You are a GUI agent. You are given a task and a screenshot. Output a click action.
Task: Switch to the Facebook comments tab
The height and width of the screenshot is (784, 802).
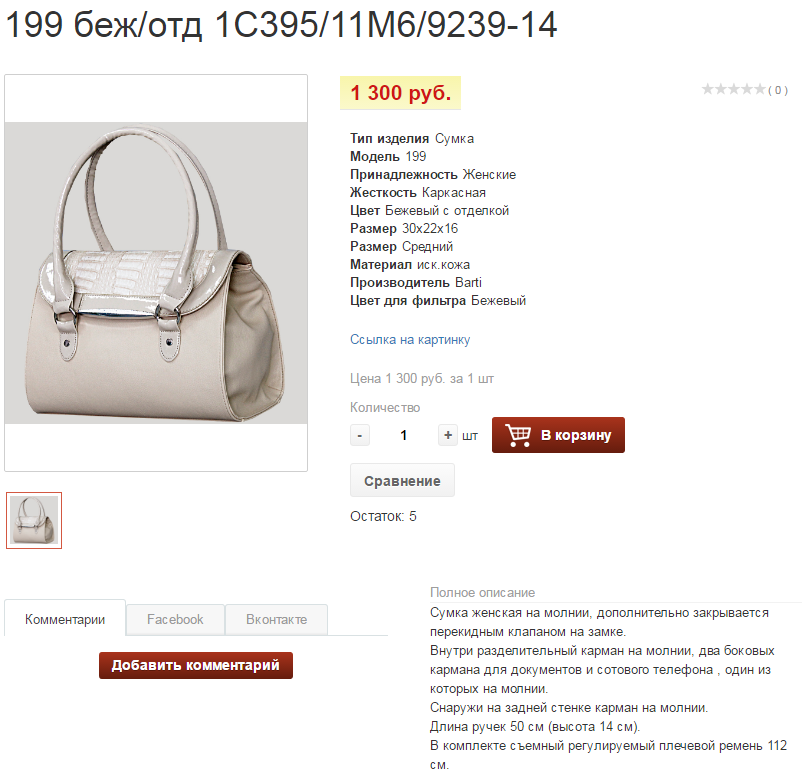175,619
